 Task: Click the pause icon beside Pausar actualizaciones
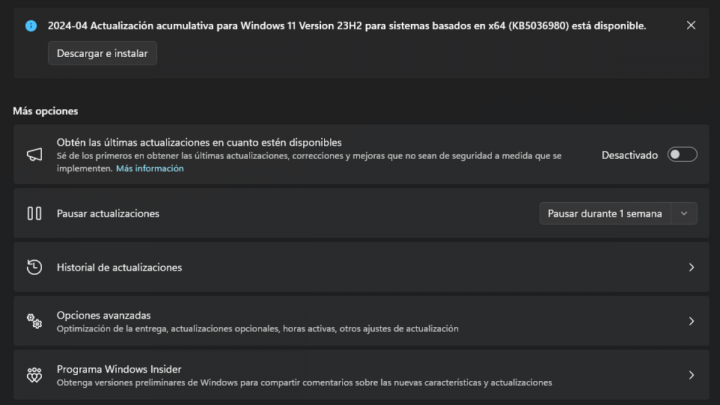pos(34,214)
